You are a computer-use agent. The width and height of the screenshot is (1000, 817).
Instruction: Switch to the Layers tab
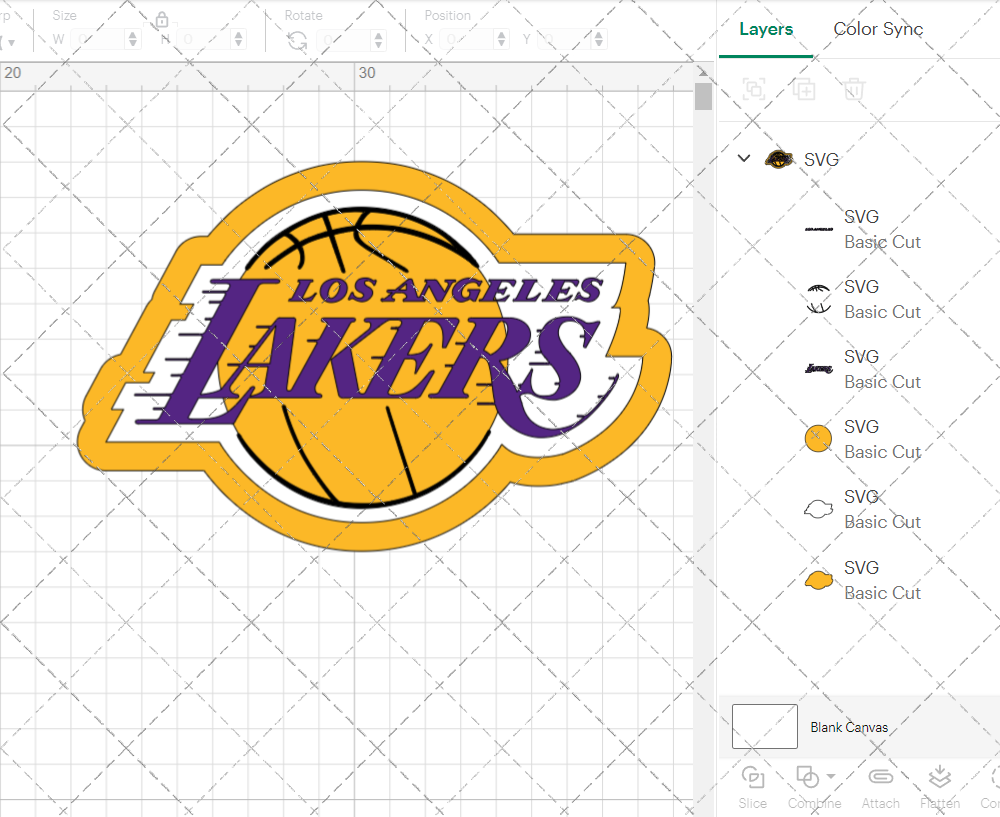[x=766, y=29]
